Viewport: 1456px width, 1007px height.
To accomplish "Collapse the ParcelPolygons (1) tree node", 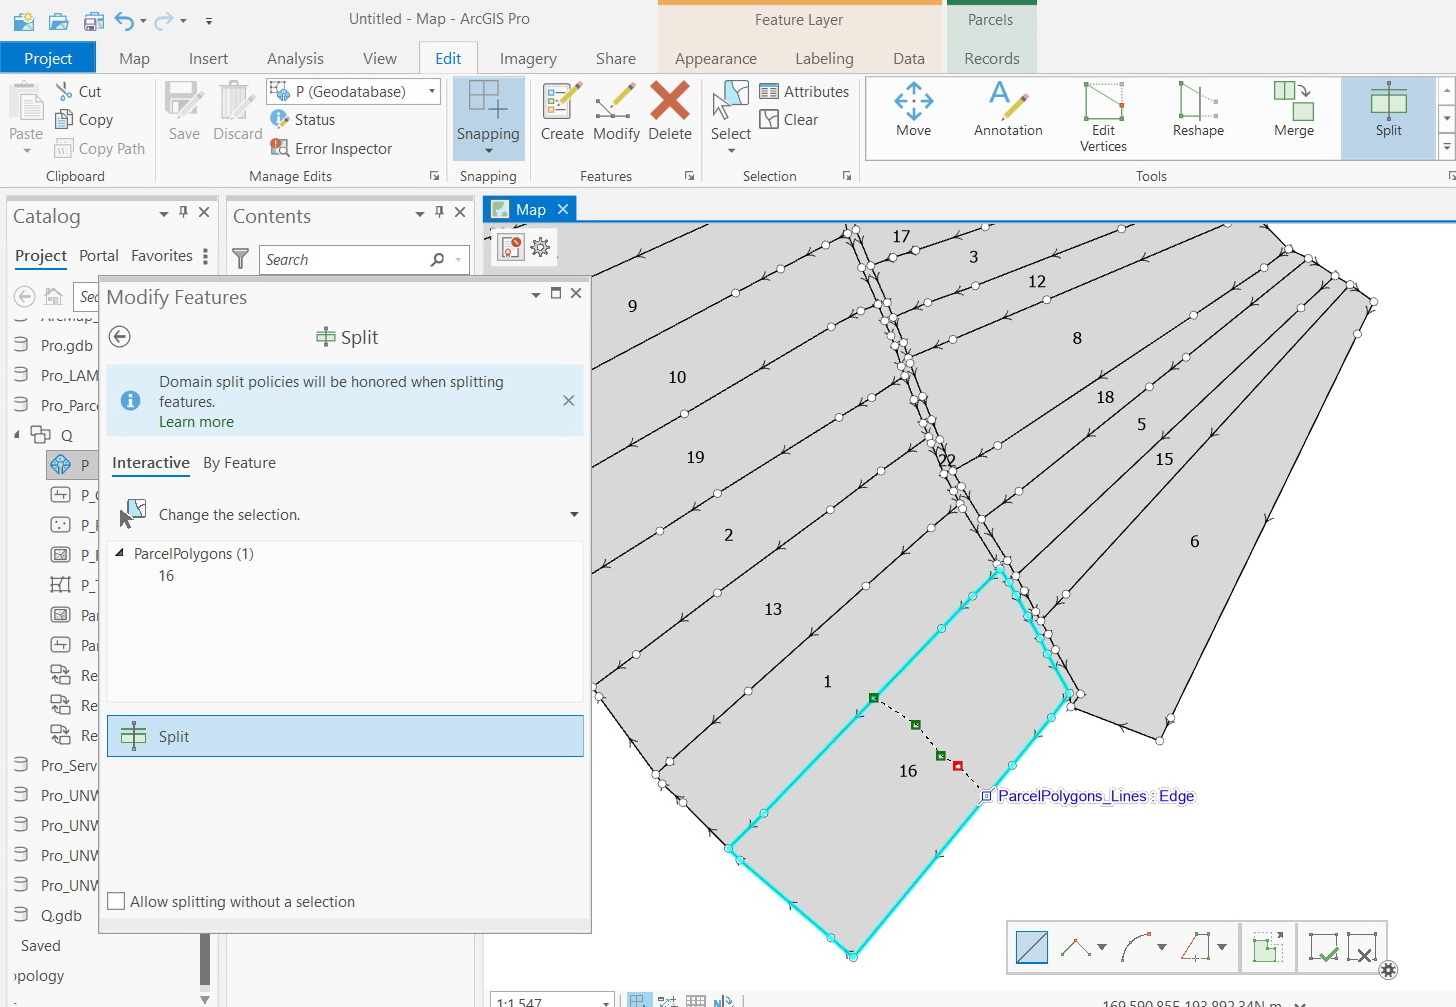I will click(120, 553).
